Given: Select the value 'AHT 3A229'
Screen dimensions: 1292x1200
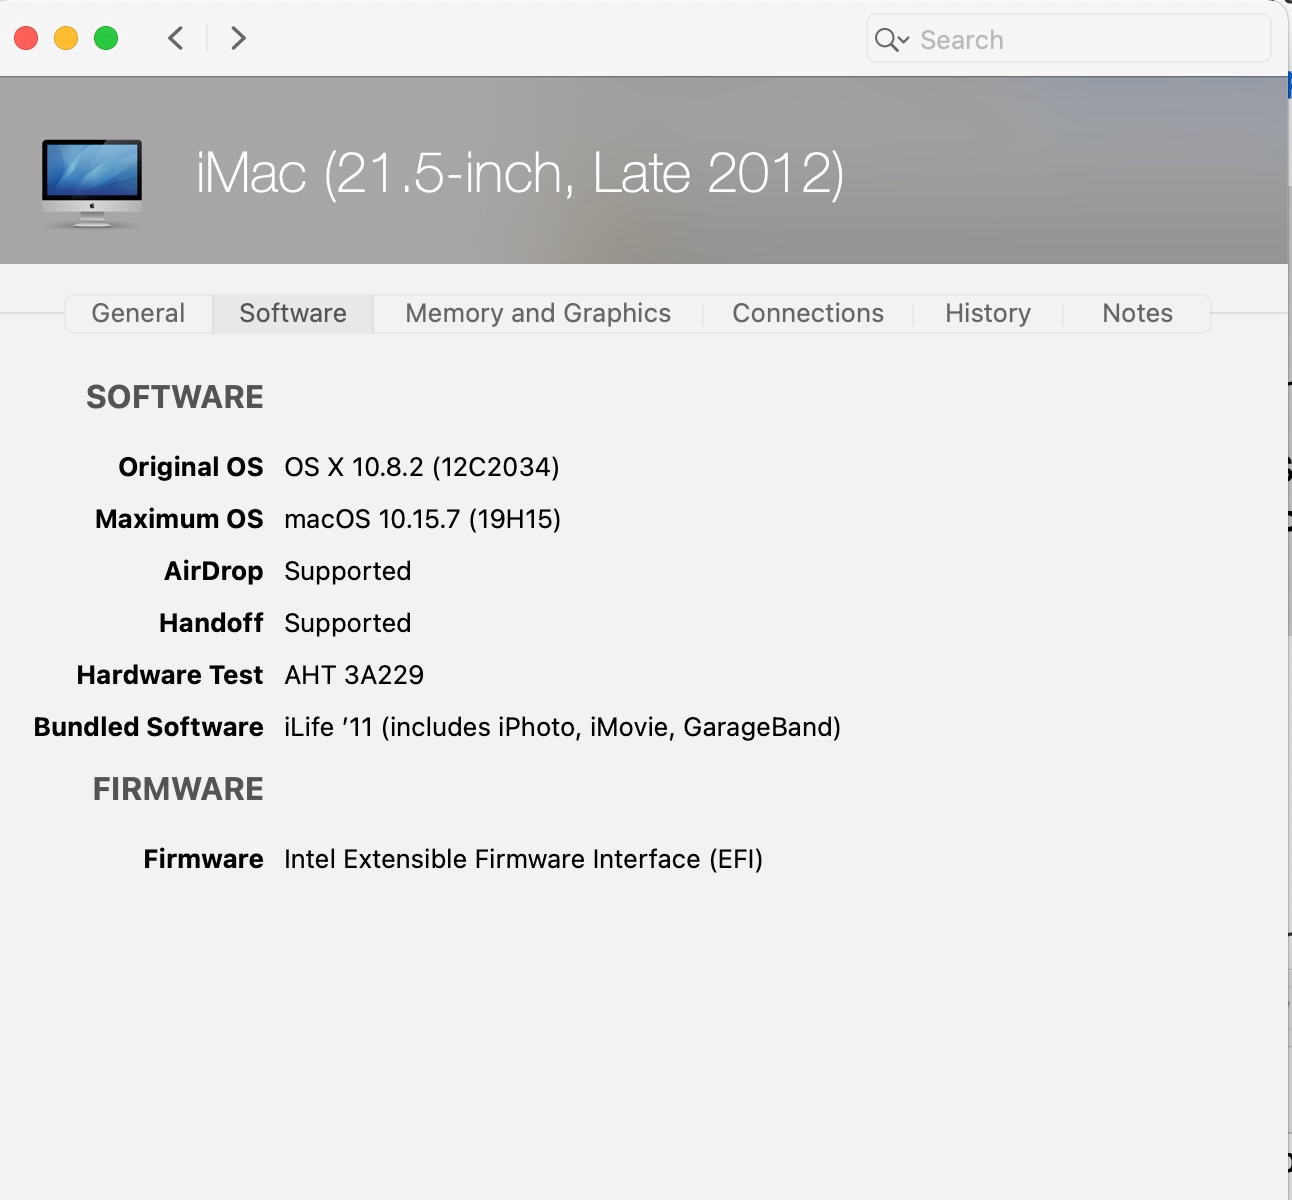Looking at the screenshot, I should (354, 675).
